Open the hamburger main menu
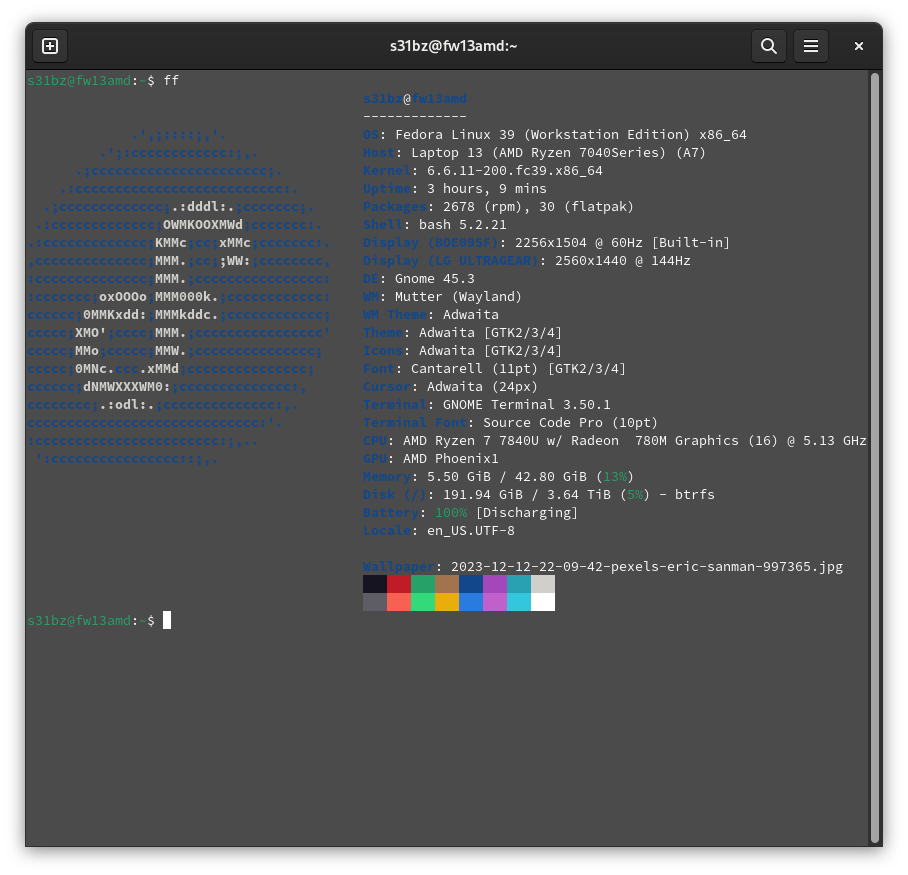 (811, 46)
